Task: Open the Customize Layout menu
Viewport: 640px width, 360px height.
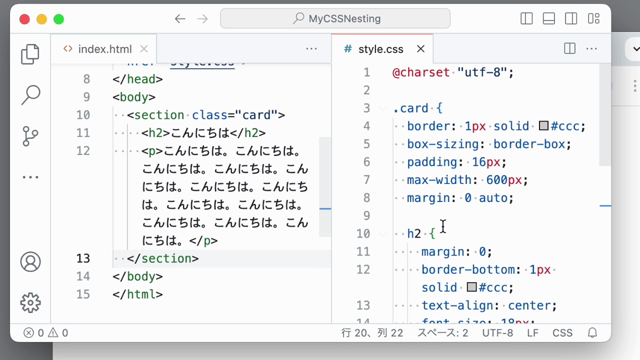Action: pyautogui.click(x=593, y=18)
